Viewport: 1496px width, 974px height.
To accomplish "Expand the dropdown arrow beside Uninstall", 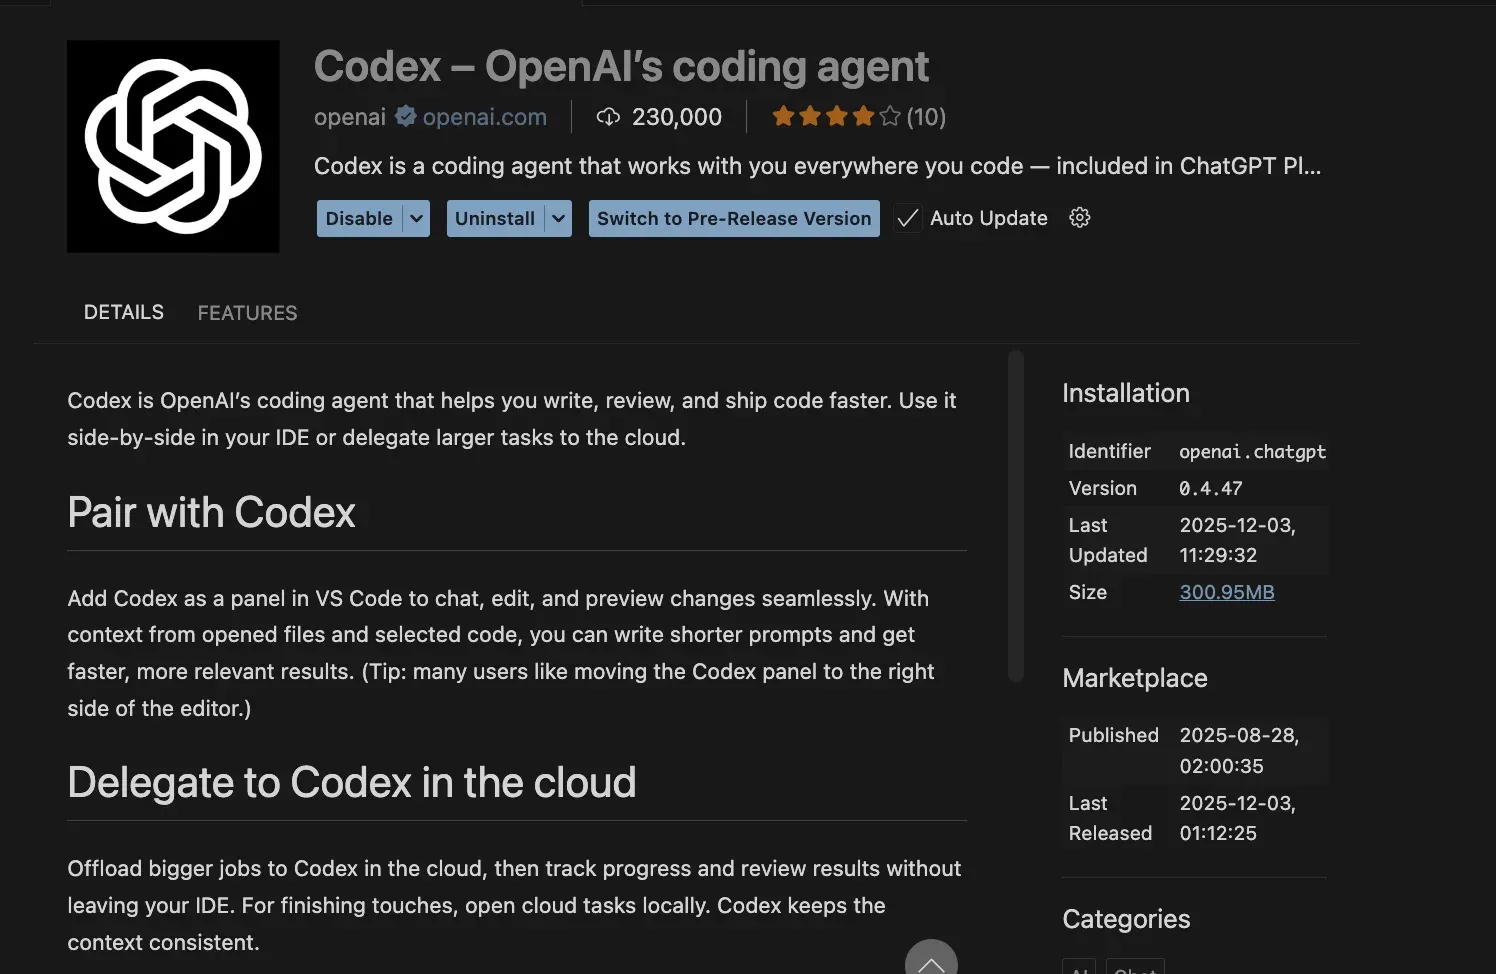I will (x=559, y=219).
